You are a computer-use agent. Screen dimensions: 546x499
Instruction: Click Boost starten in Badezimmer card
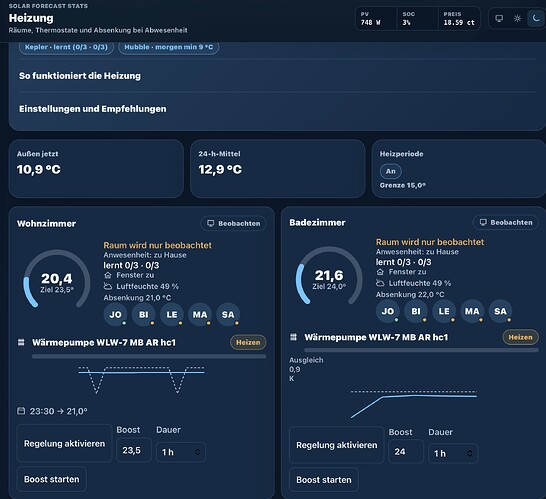click(x=324, y=480)
